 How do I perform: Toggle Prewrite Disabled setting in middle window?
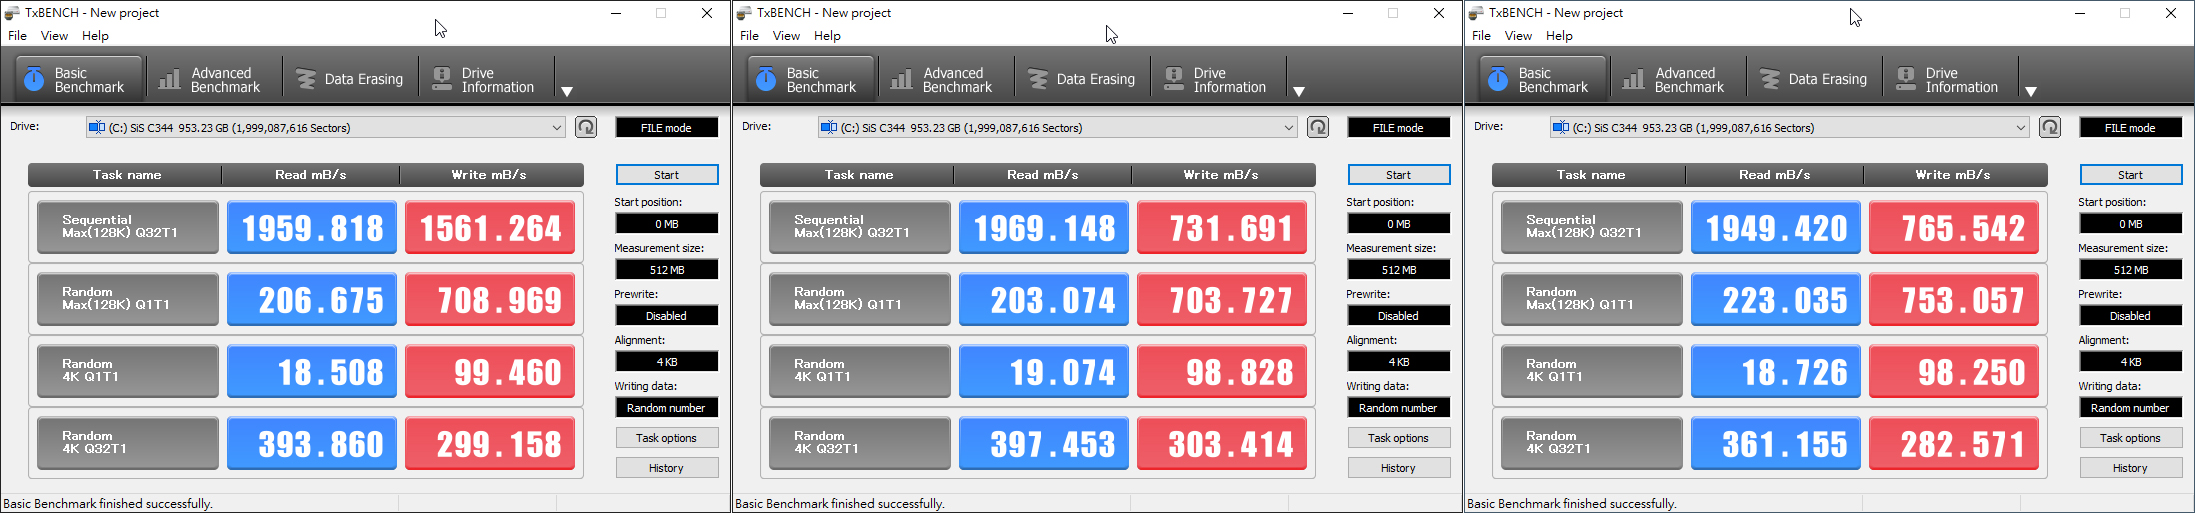point(1398,316)
